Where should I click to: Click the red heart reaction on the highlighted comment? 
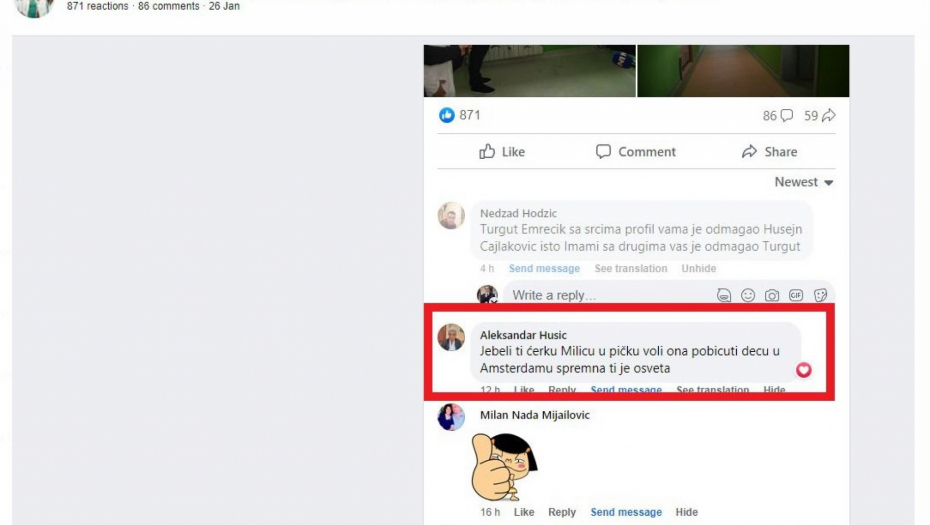point(803,370)
